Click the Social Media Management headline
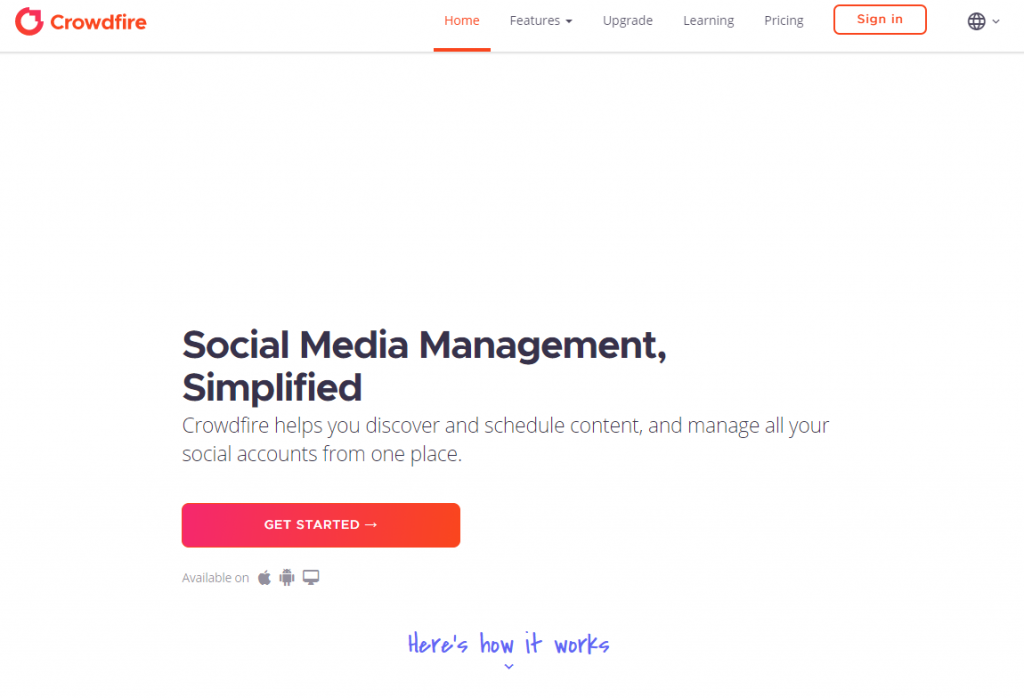 point(424,366)
